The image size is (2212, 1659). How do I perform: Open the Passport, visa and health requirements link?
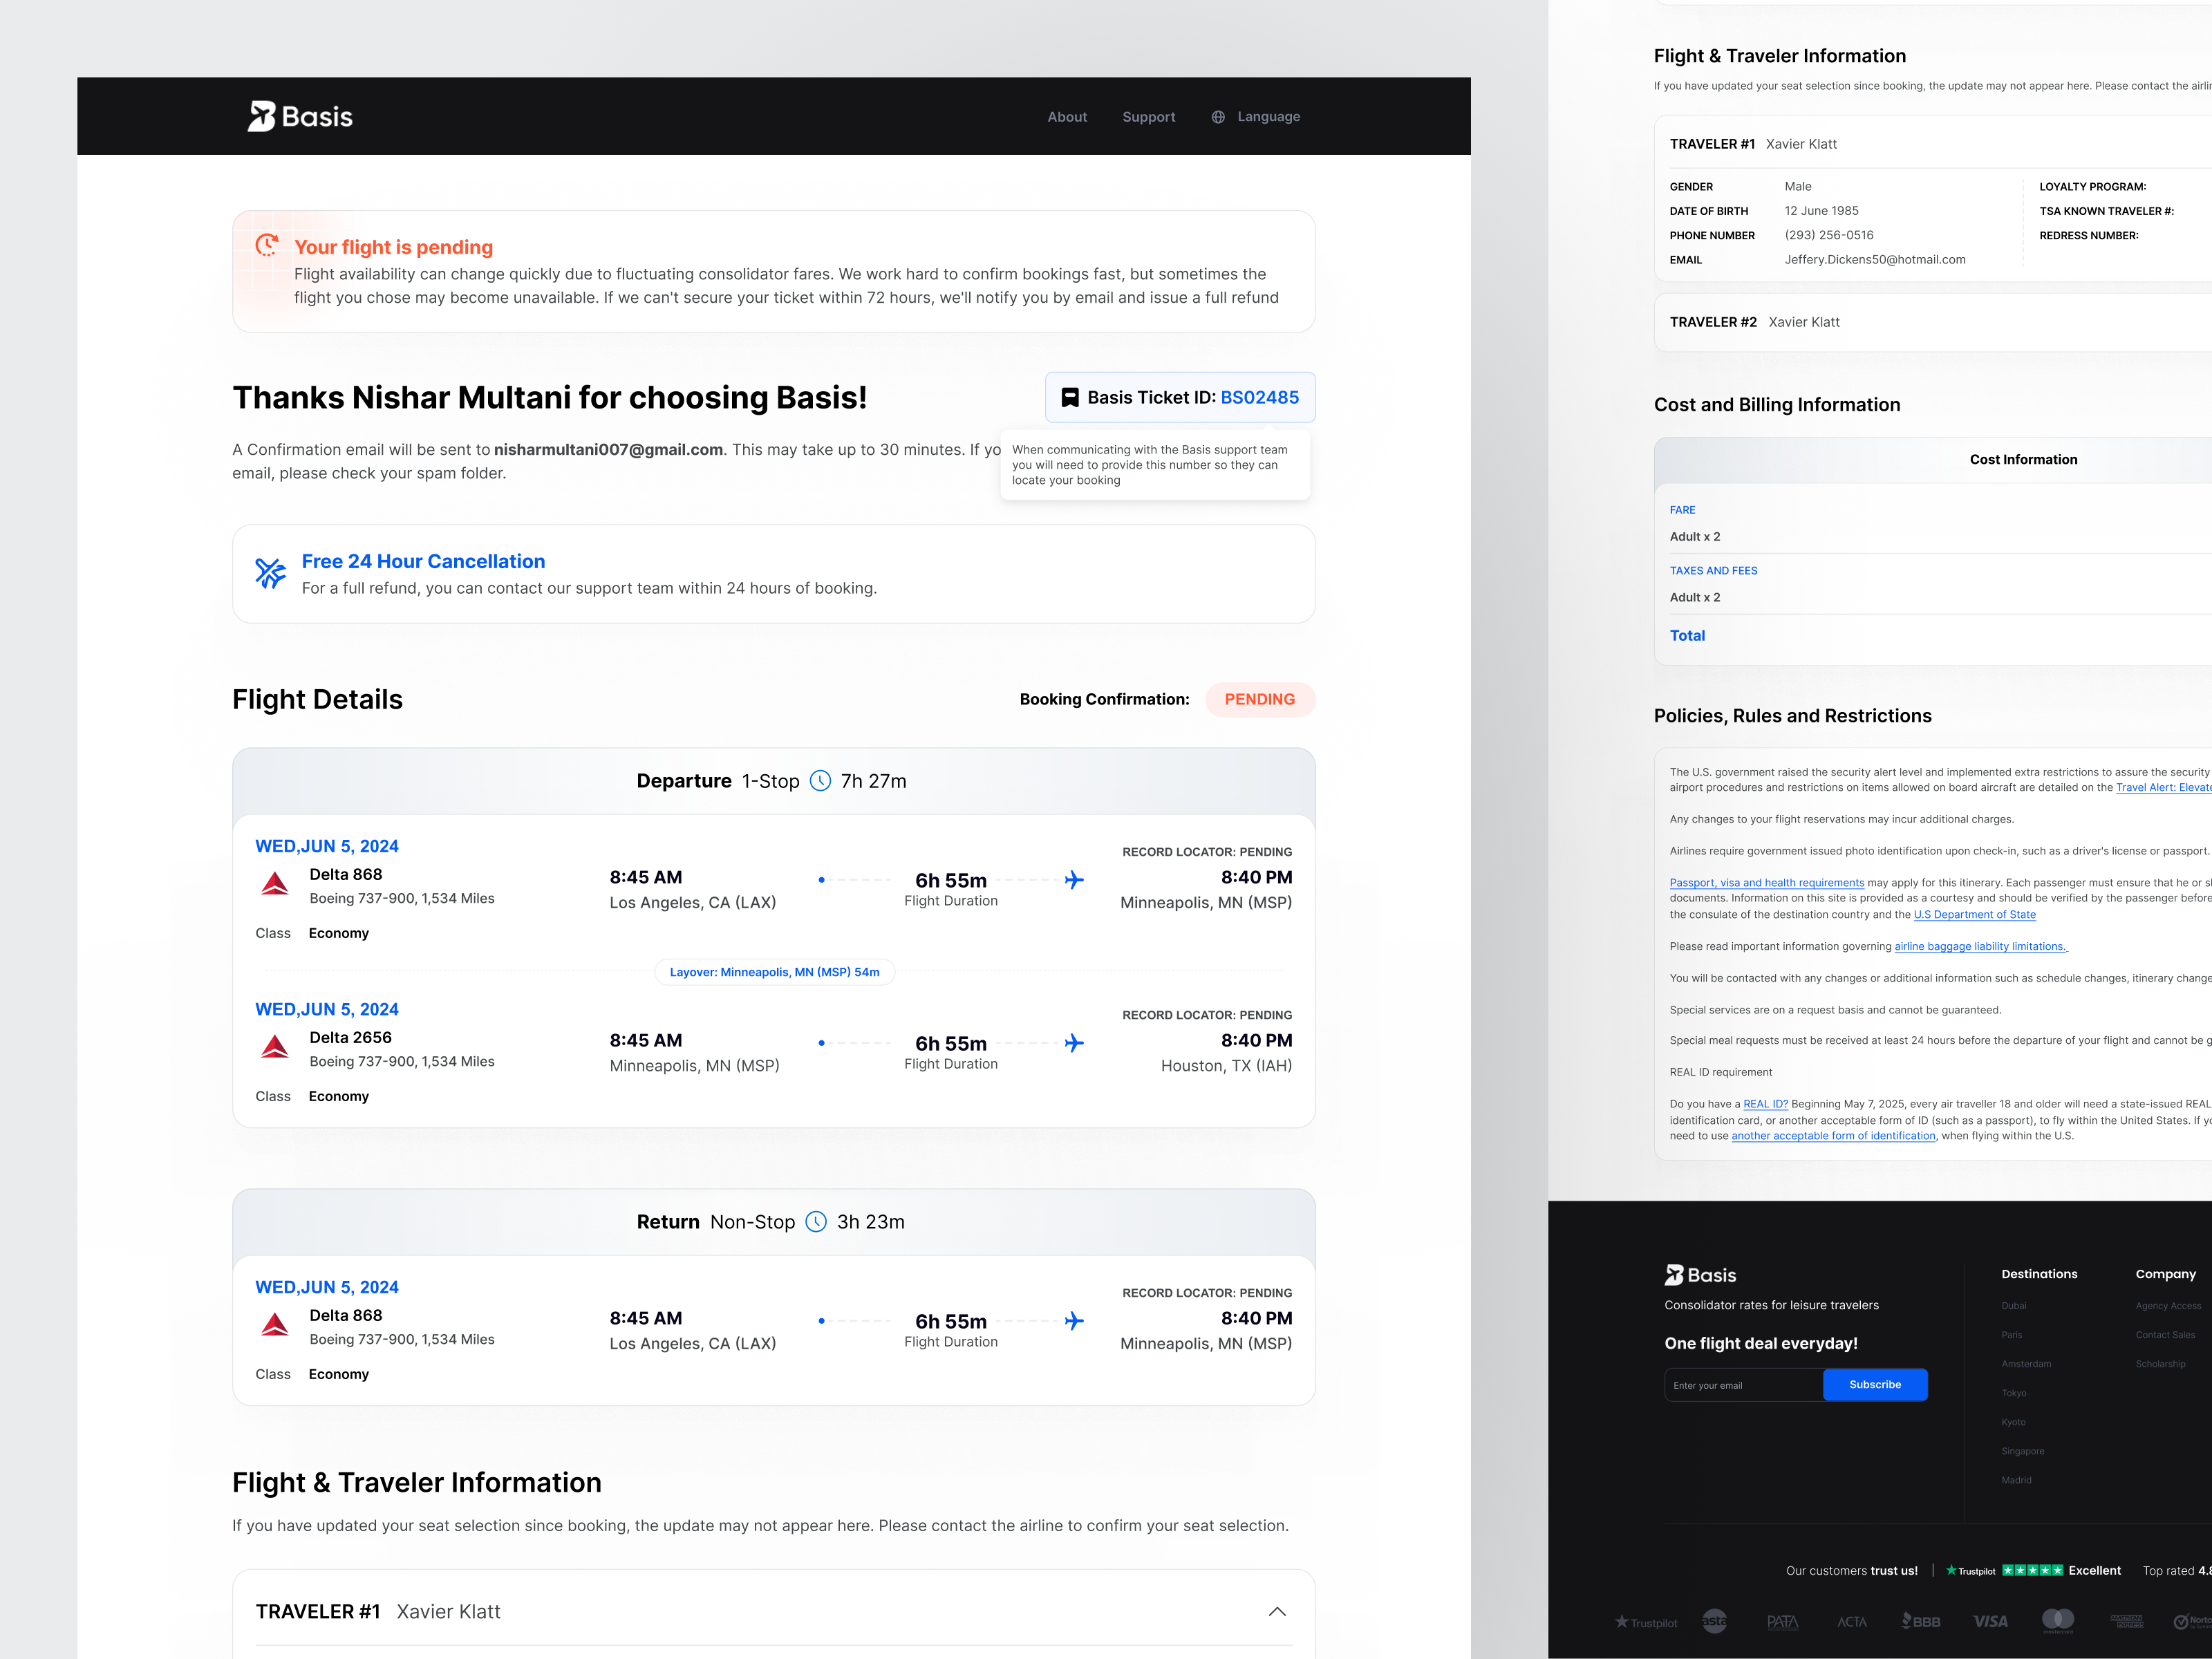click(x=1766, y=883)
